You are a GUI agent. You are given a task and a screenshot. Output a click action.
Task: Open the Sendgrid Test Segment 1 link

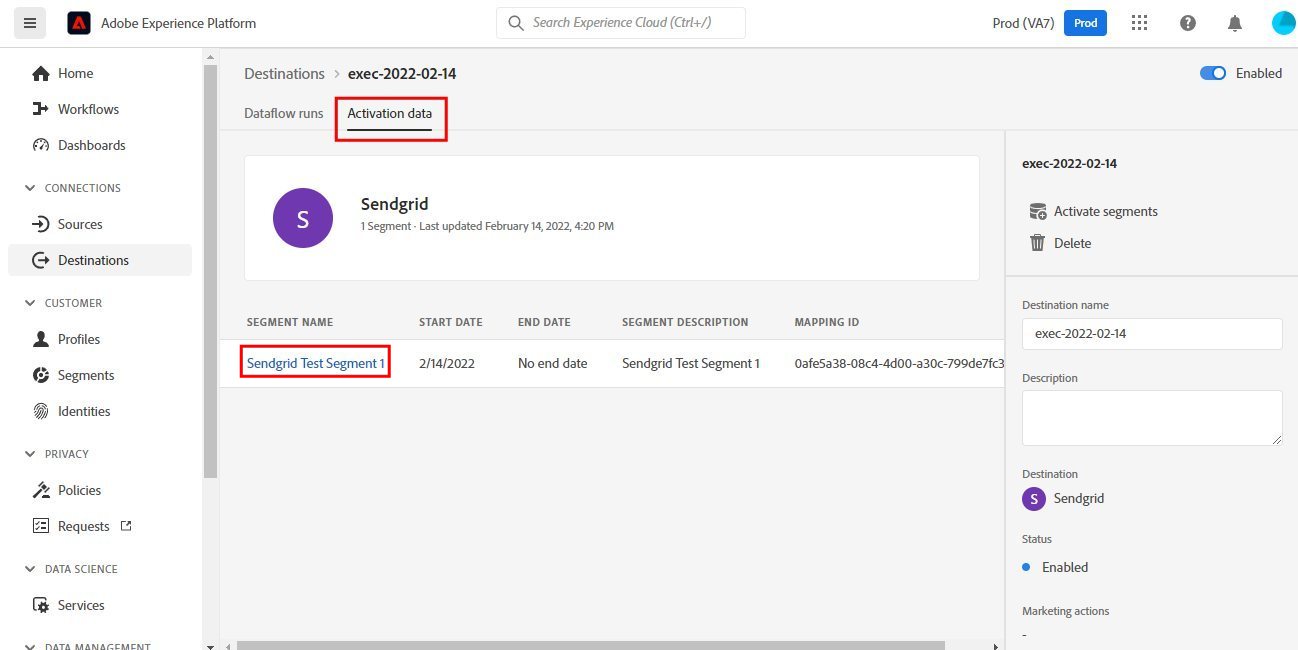coord(316,363)
